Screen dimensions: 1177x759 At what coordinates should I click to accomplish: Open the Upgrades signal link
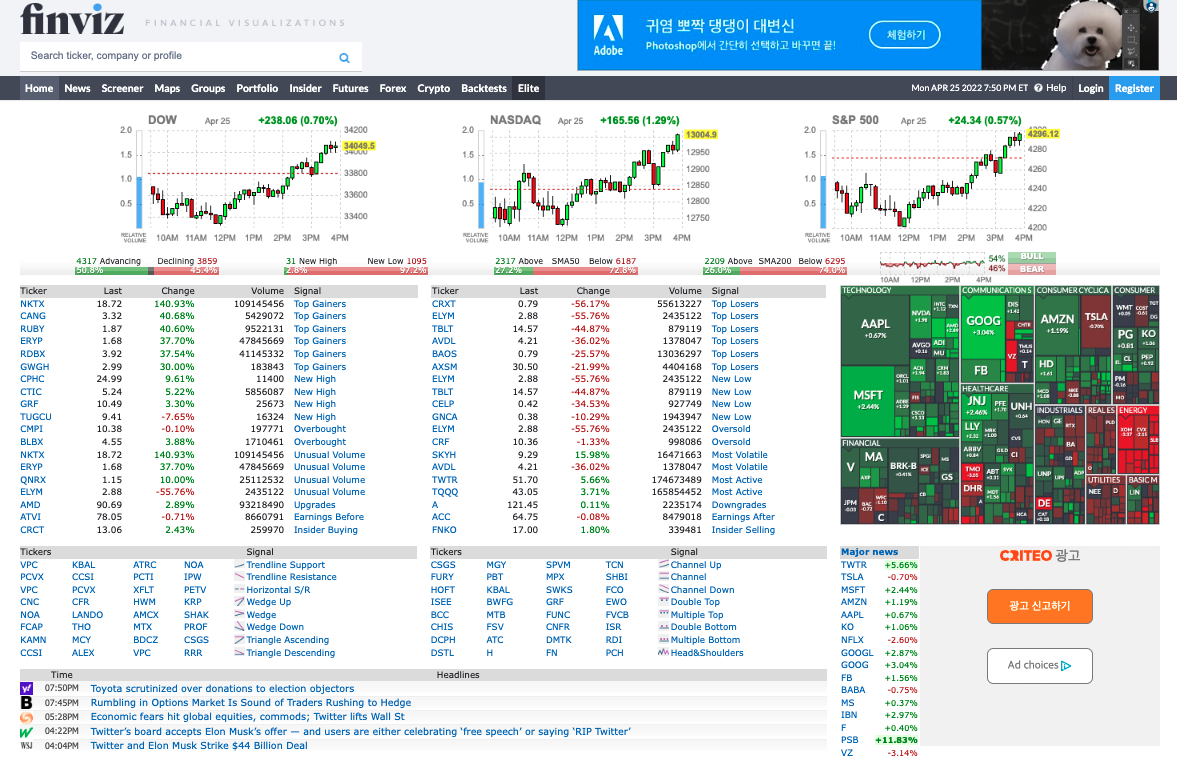(x=315, y=504)
